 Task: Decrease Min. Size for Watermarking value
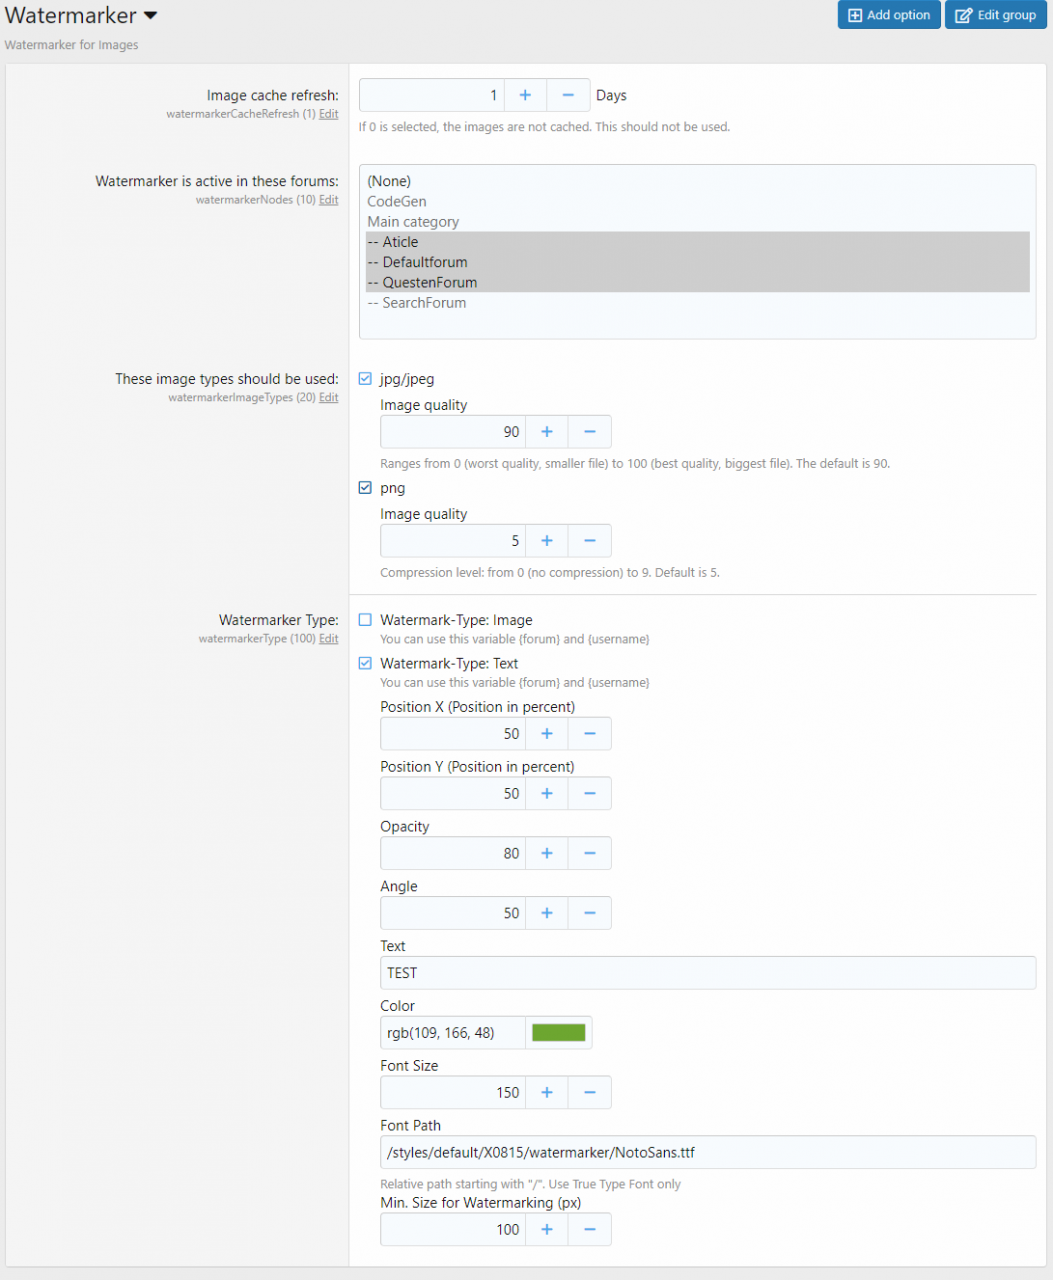coord(590,1230)
